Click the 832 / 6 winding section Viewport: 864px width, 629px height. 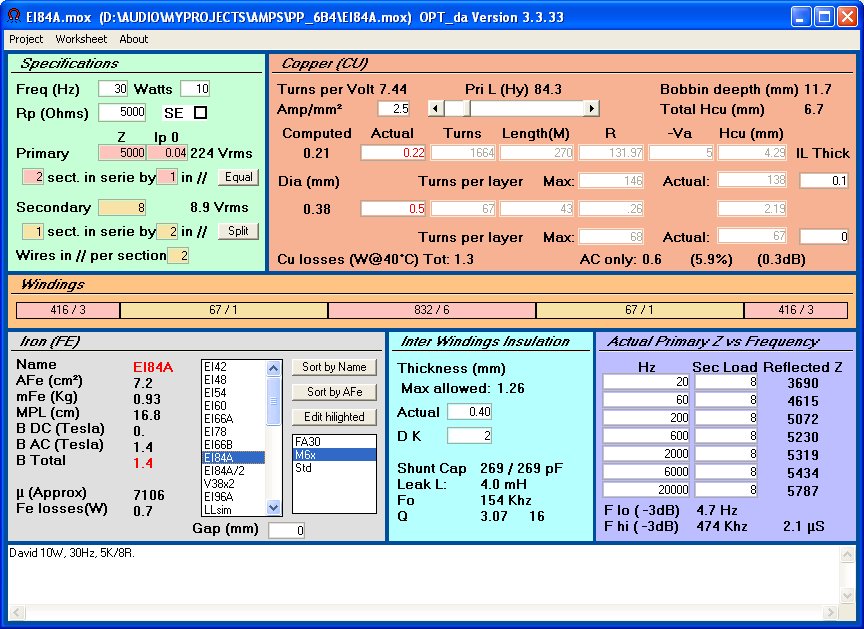(x=432, y=310)
